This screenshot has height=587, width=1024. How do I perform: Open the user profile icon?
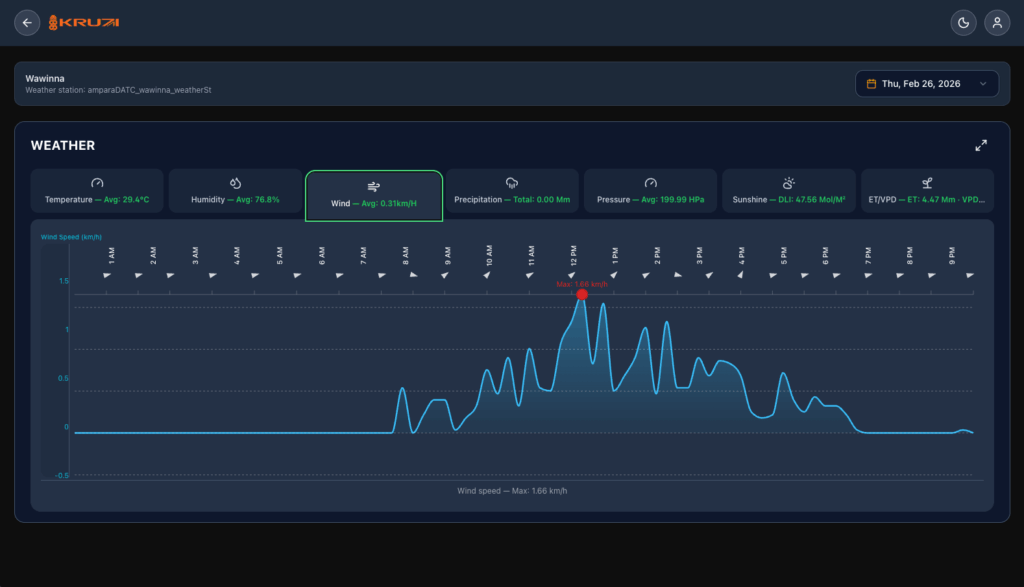pyautogui.click(x=997, y=23)
